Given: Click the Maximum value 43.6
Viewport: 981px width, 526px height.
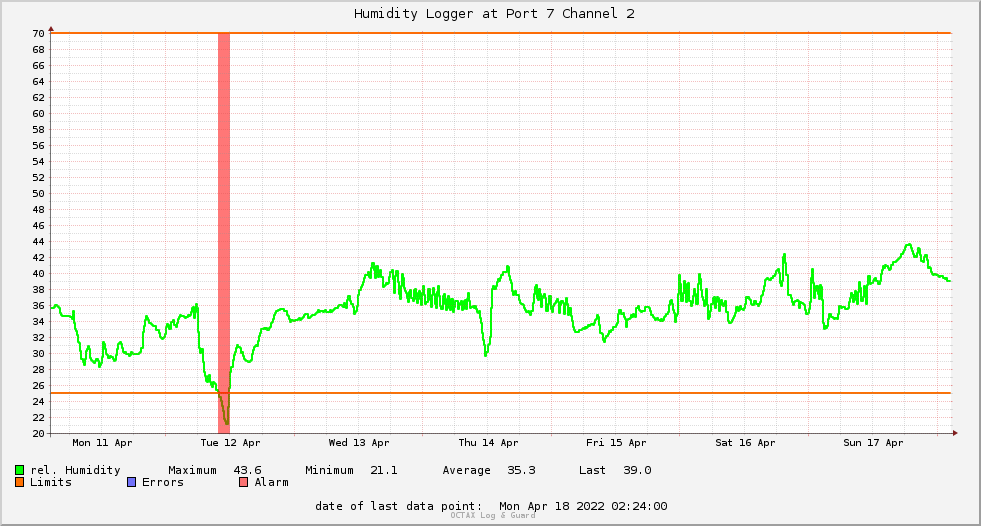Looking at the screenshot, I should [247, 470].
